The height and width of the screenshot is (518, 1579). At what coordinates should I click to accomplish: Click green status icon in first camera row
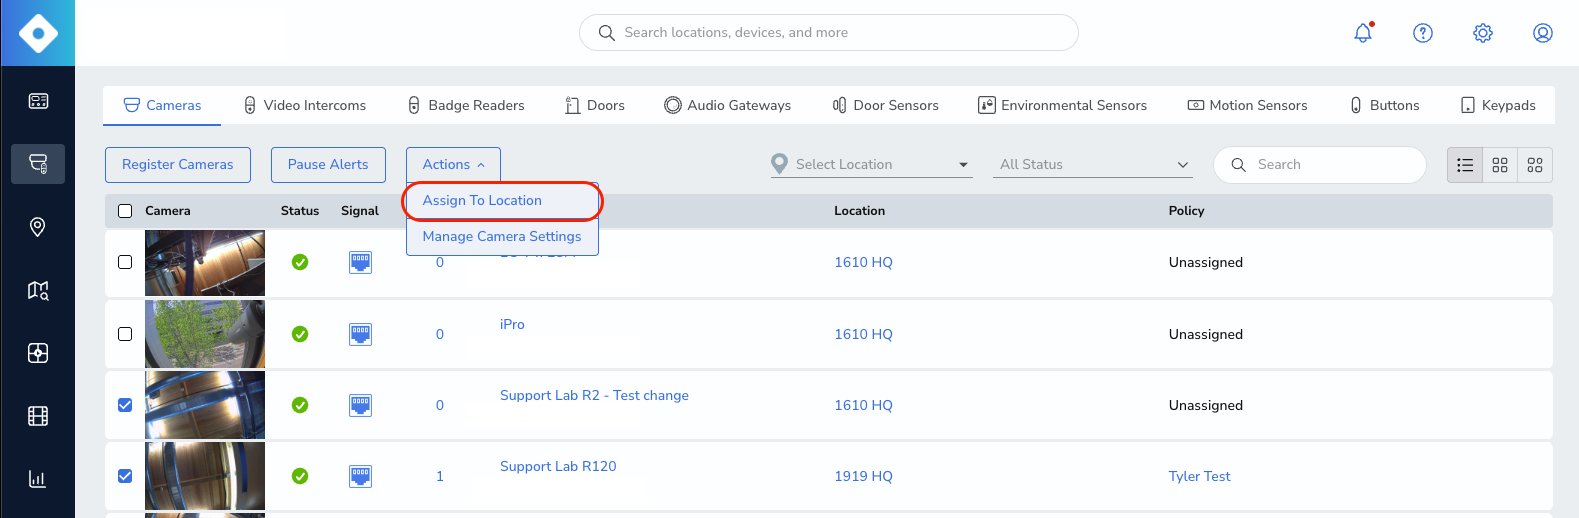pyautogui.click(x=300, y=262)
